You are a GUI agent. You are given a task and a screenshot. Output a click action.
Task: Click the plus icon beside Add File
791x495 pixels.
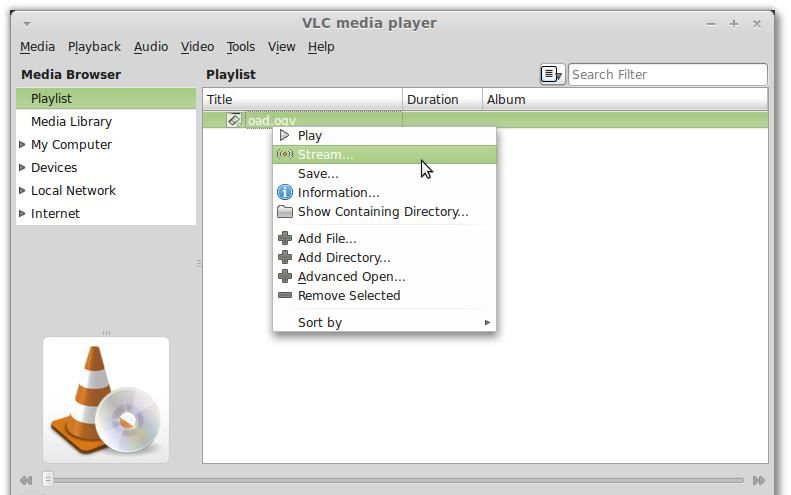point(285,238)
